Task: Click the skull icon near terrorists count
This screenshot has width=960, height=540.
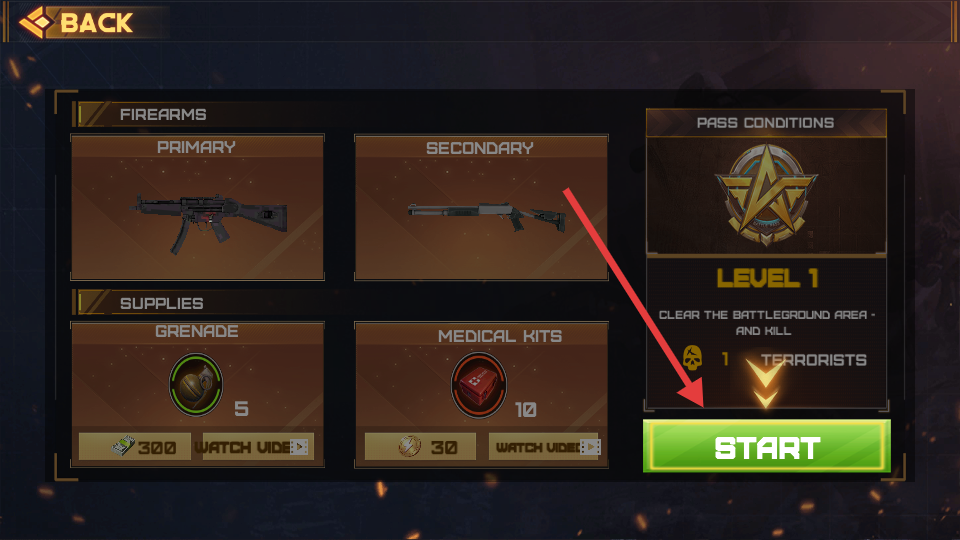Action: [692, 358]
